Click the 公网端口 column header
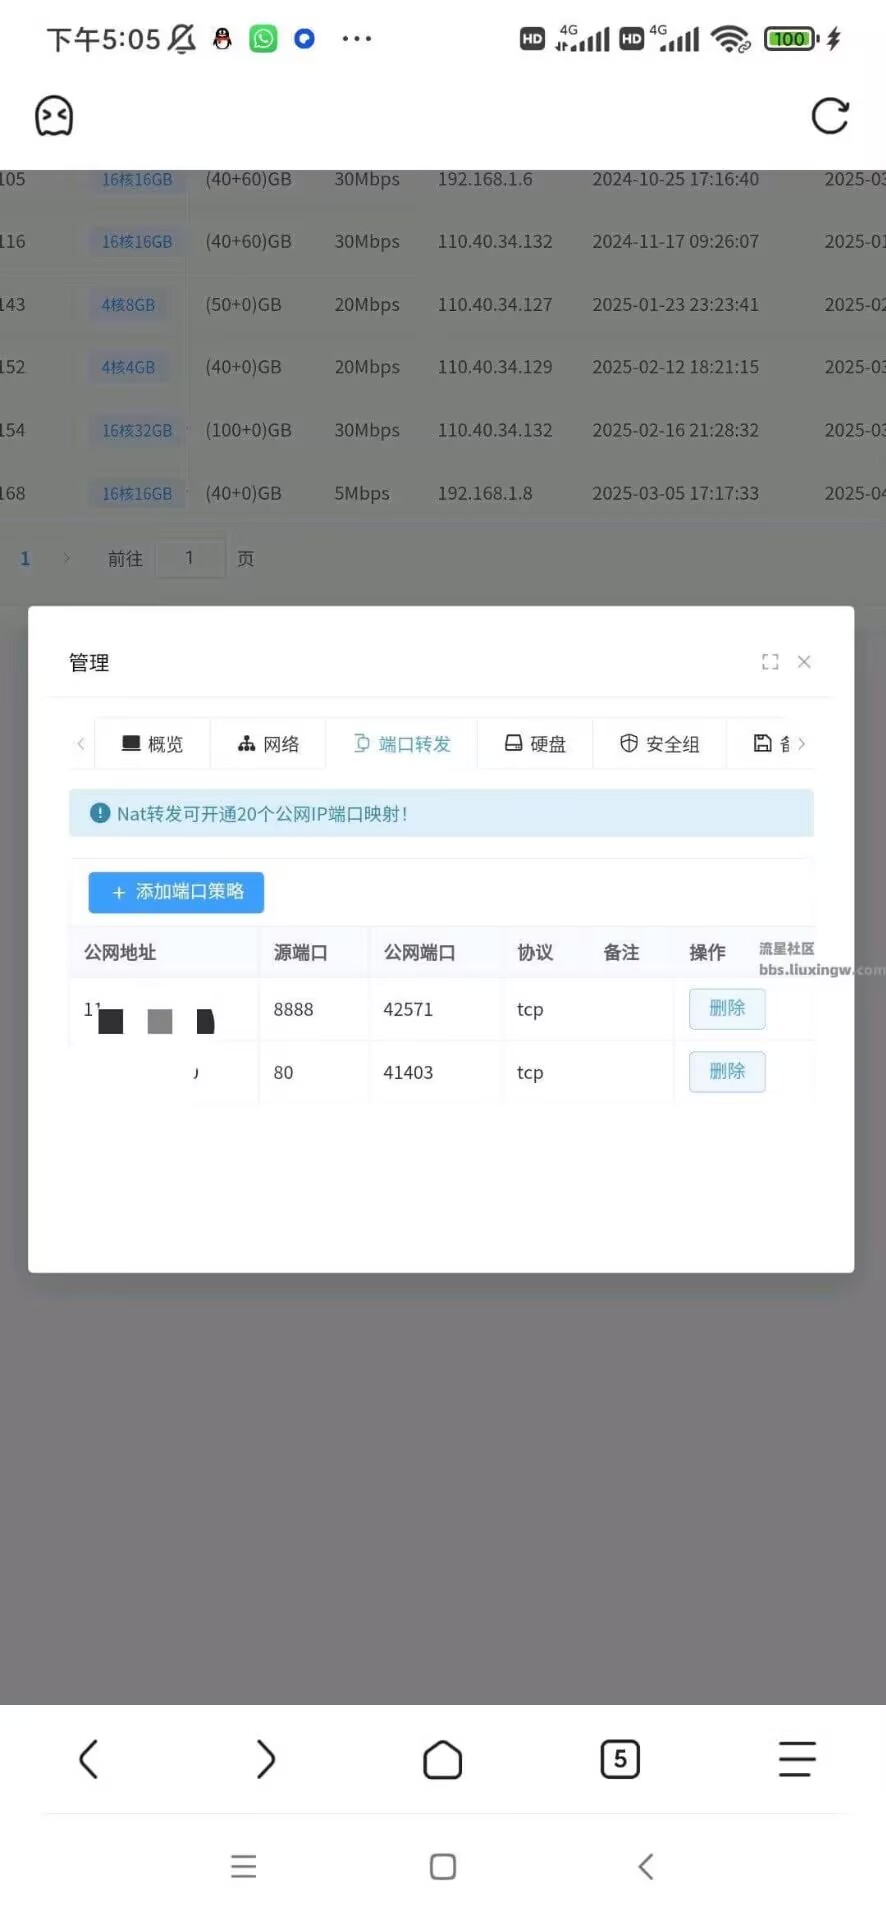Screen dimensions: 886x1920 (x=419, y=952)
